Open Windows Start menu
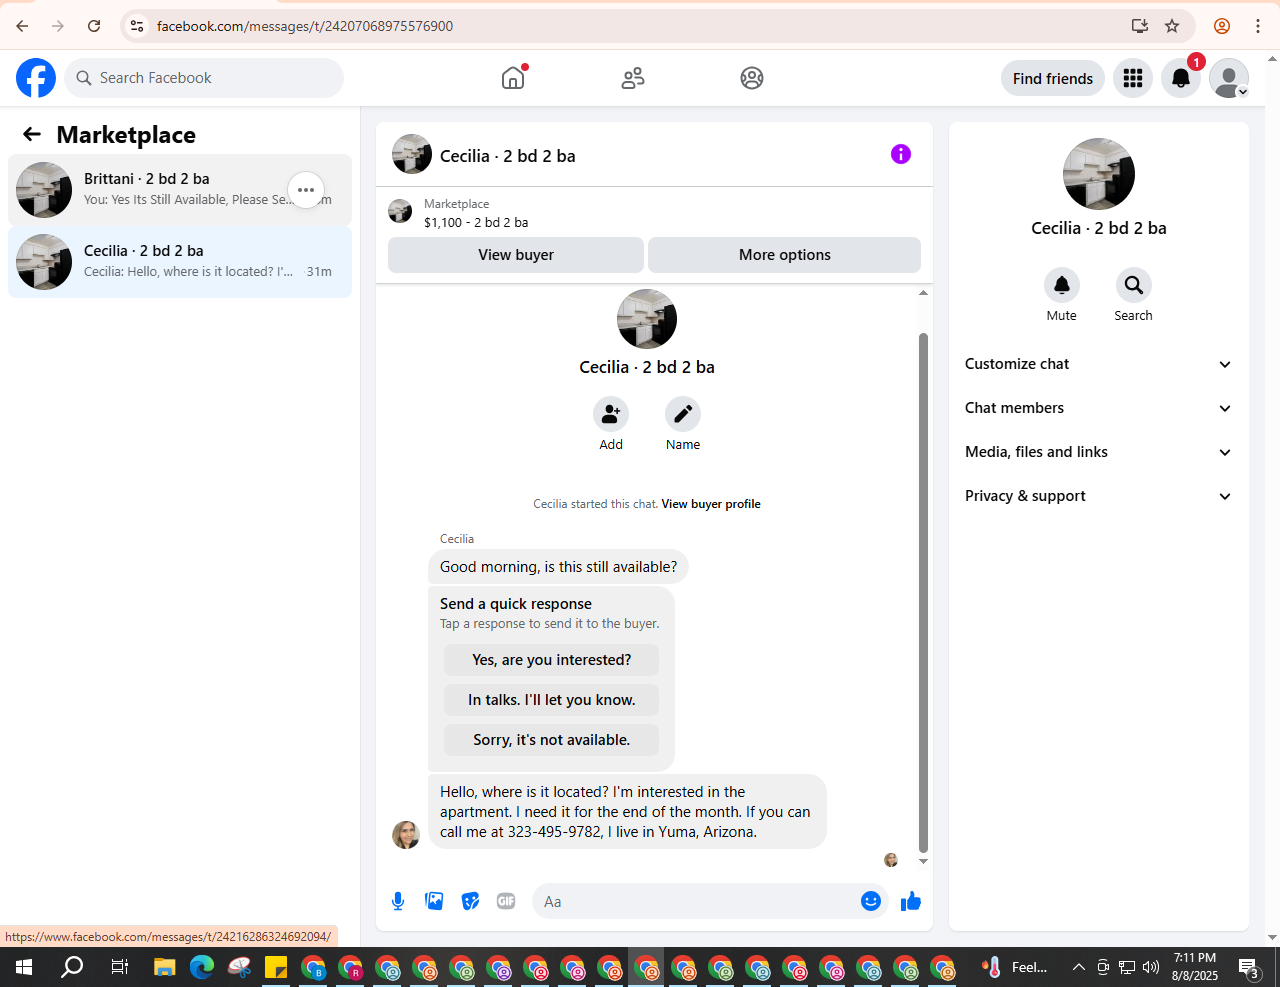The image size is (1280, 987). click(24, 967)
